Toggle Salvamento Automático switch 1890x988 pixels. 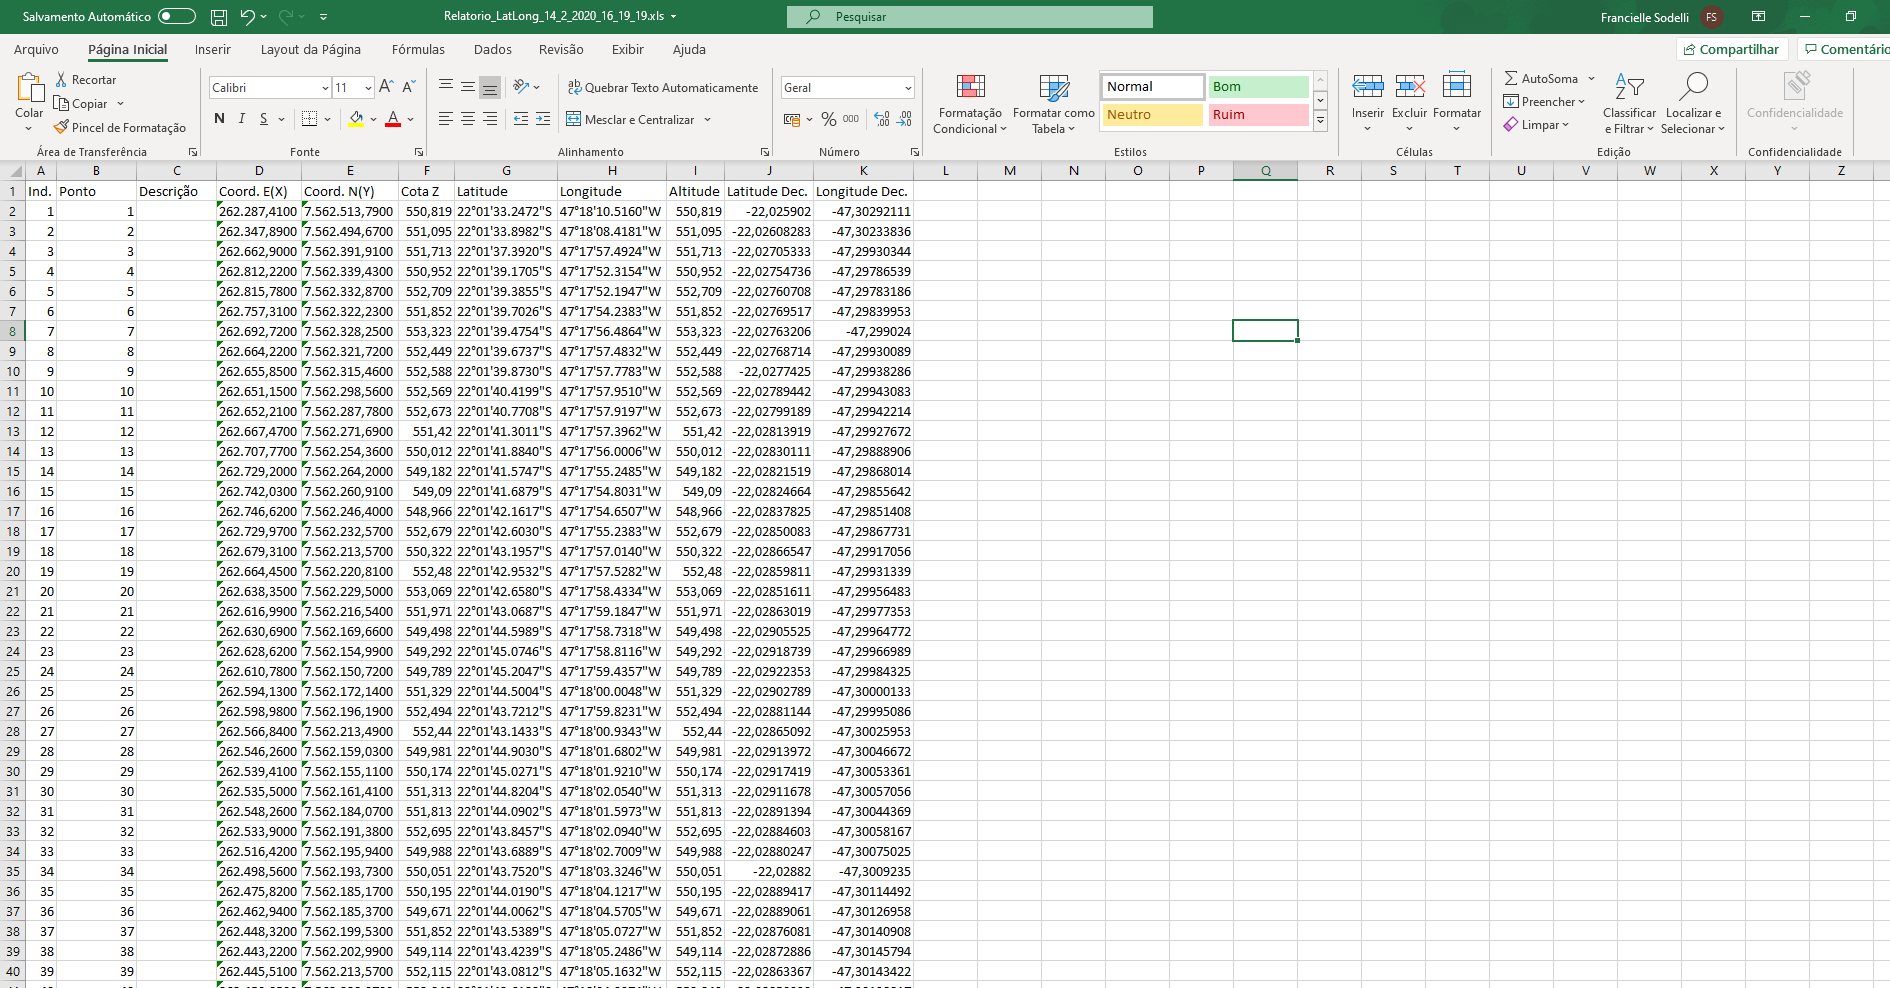coord(177,16)
